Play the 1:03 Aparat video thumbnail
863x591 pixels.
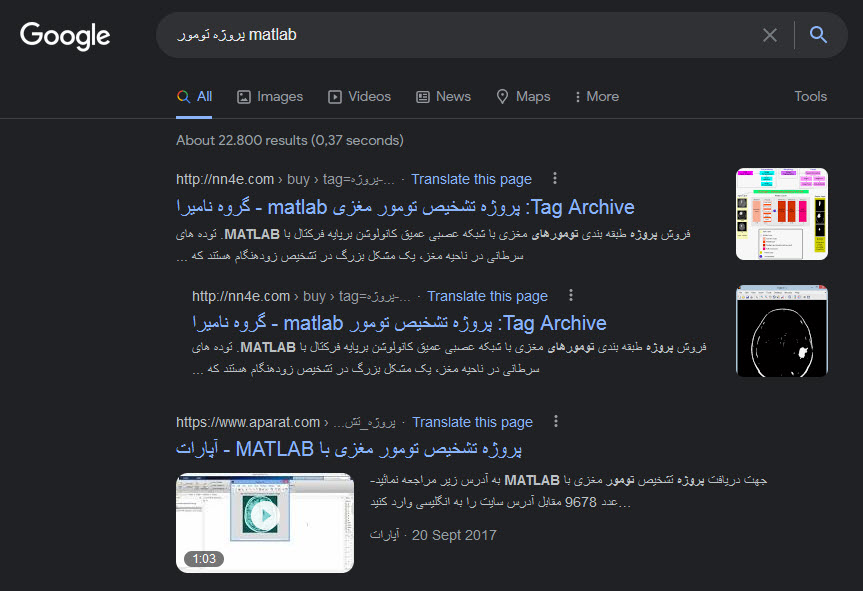tap(265, 523)
